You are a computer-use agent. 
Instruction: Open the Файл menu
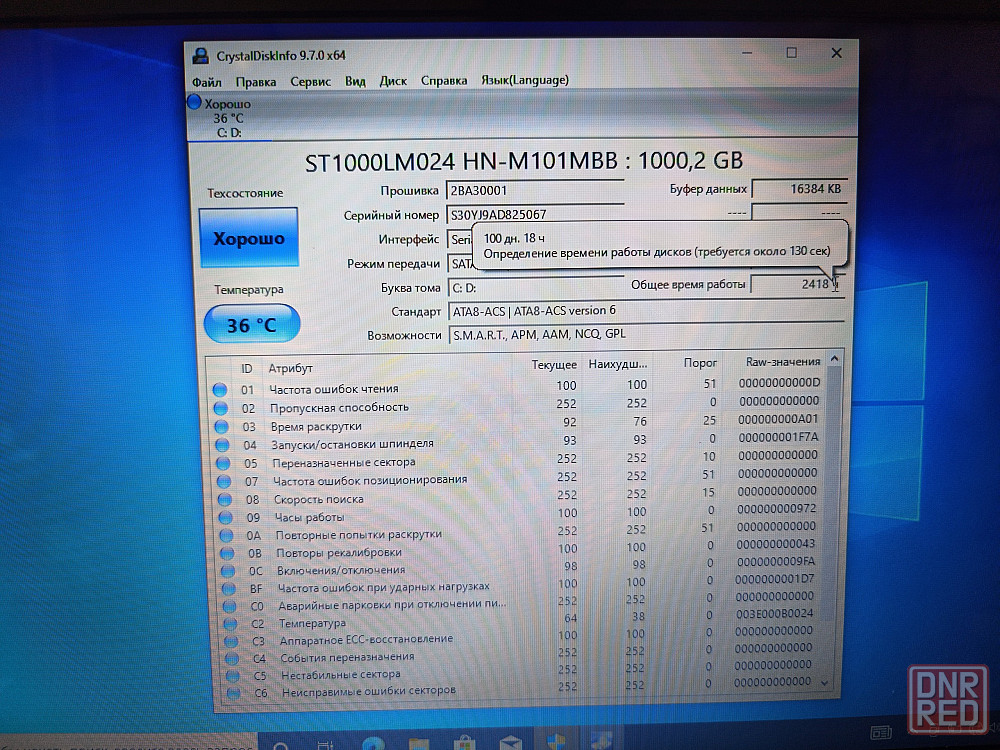(x=207, y=82)
